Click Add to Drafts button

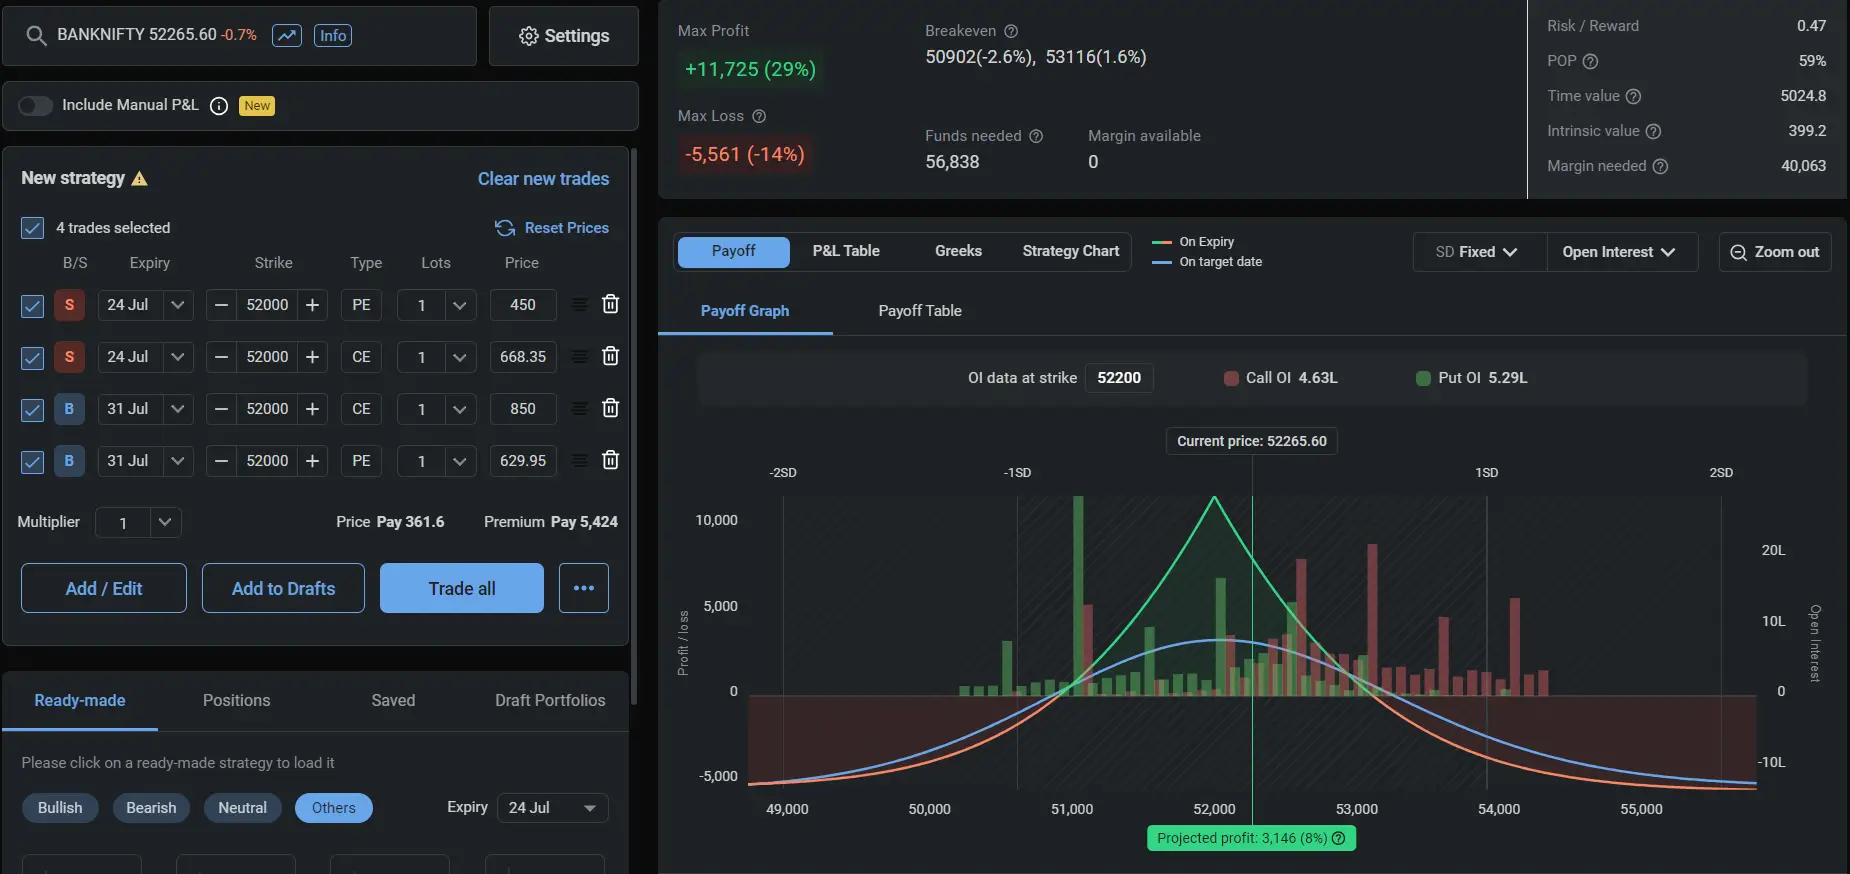(x=283, y=588)
